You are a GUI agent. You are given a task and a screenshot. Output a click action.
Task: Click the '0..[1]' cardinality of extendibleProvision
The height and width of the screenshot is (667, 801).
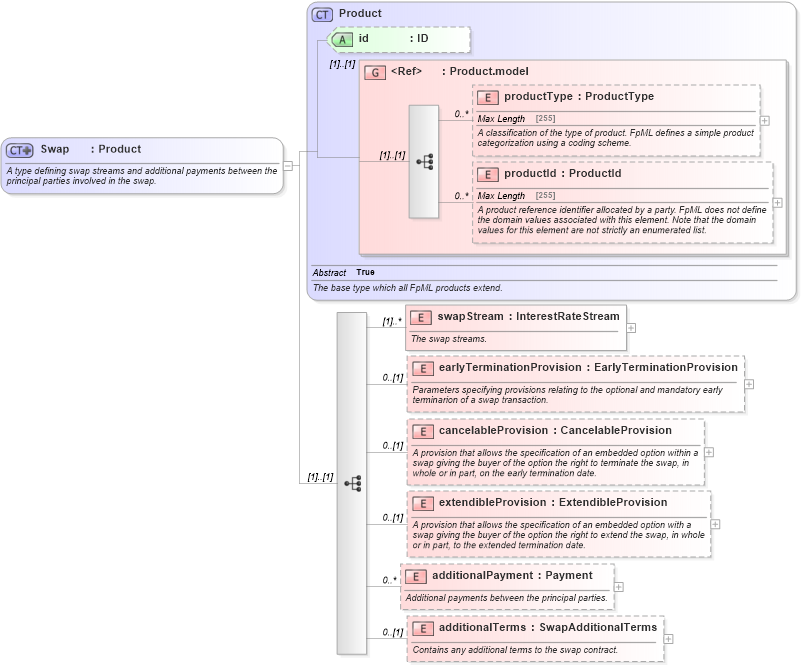pos(393,518)
